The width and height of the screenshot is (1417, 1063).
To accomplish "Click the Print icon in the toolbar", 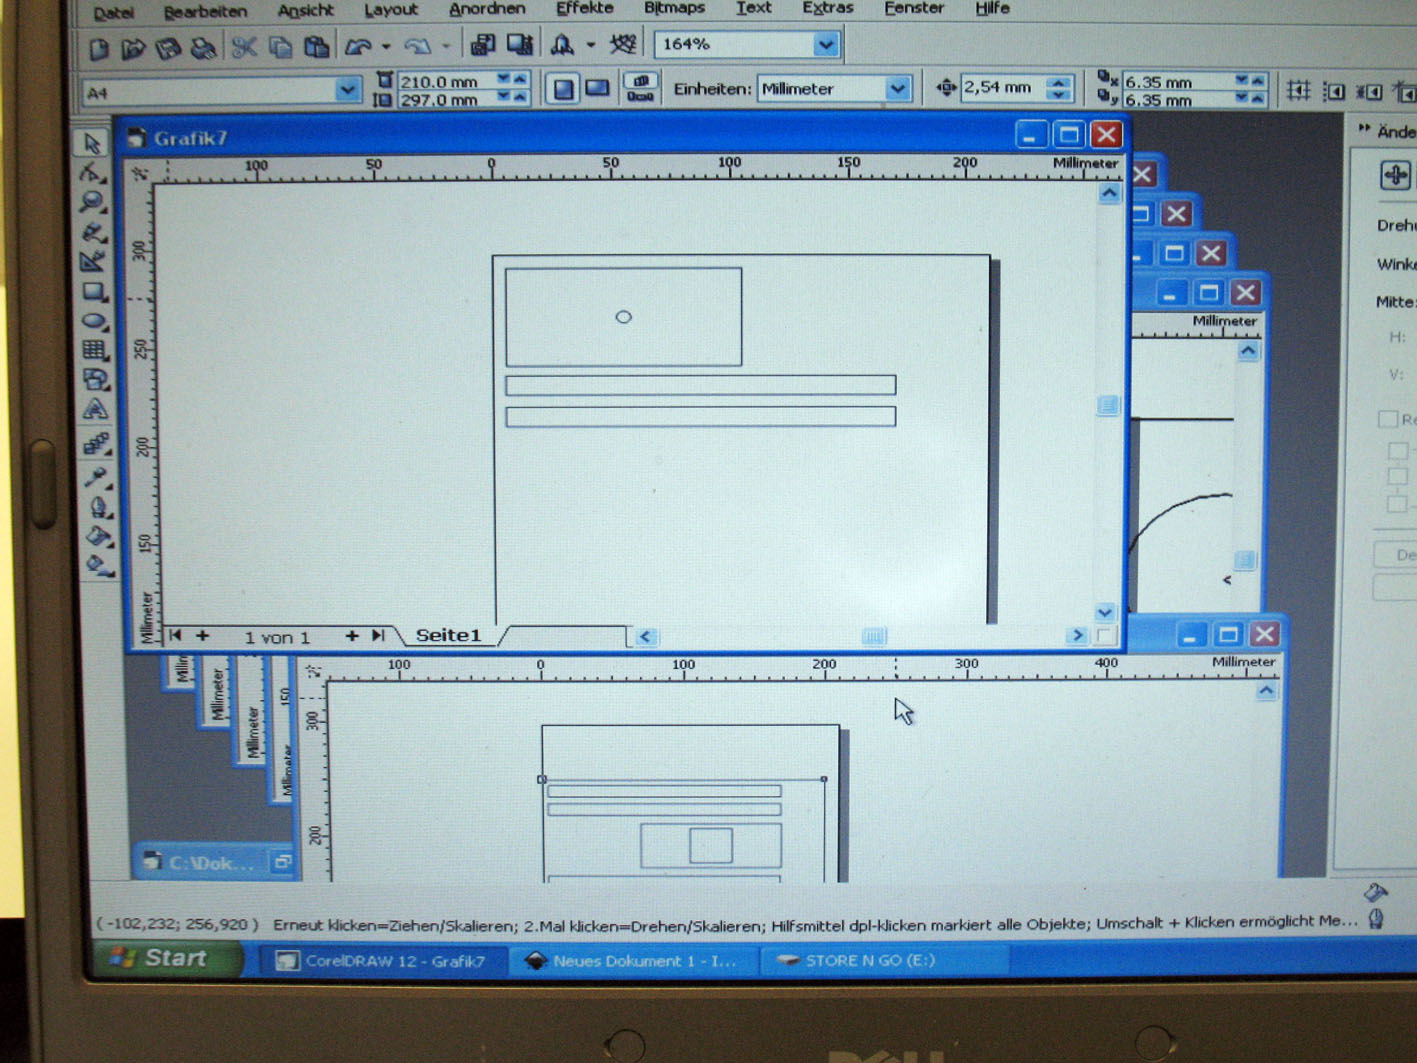I will click(x=203, y=48).
